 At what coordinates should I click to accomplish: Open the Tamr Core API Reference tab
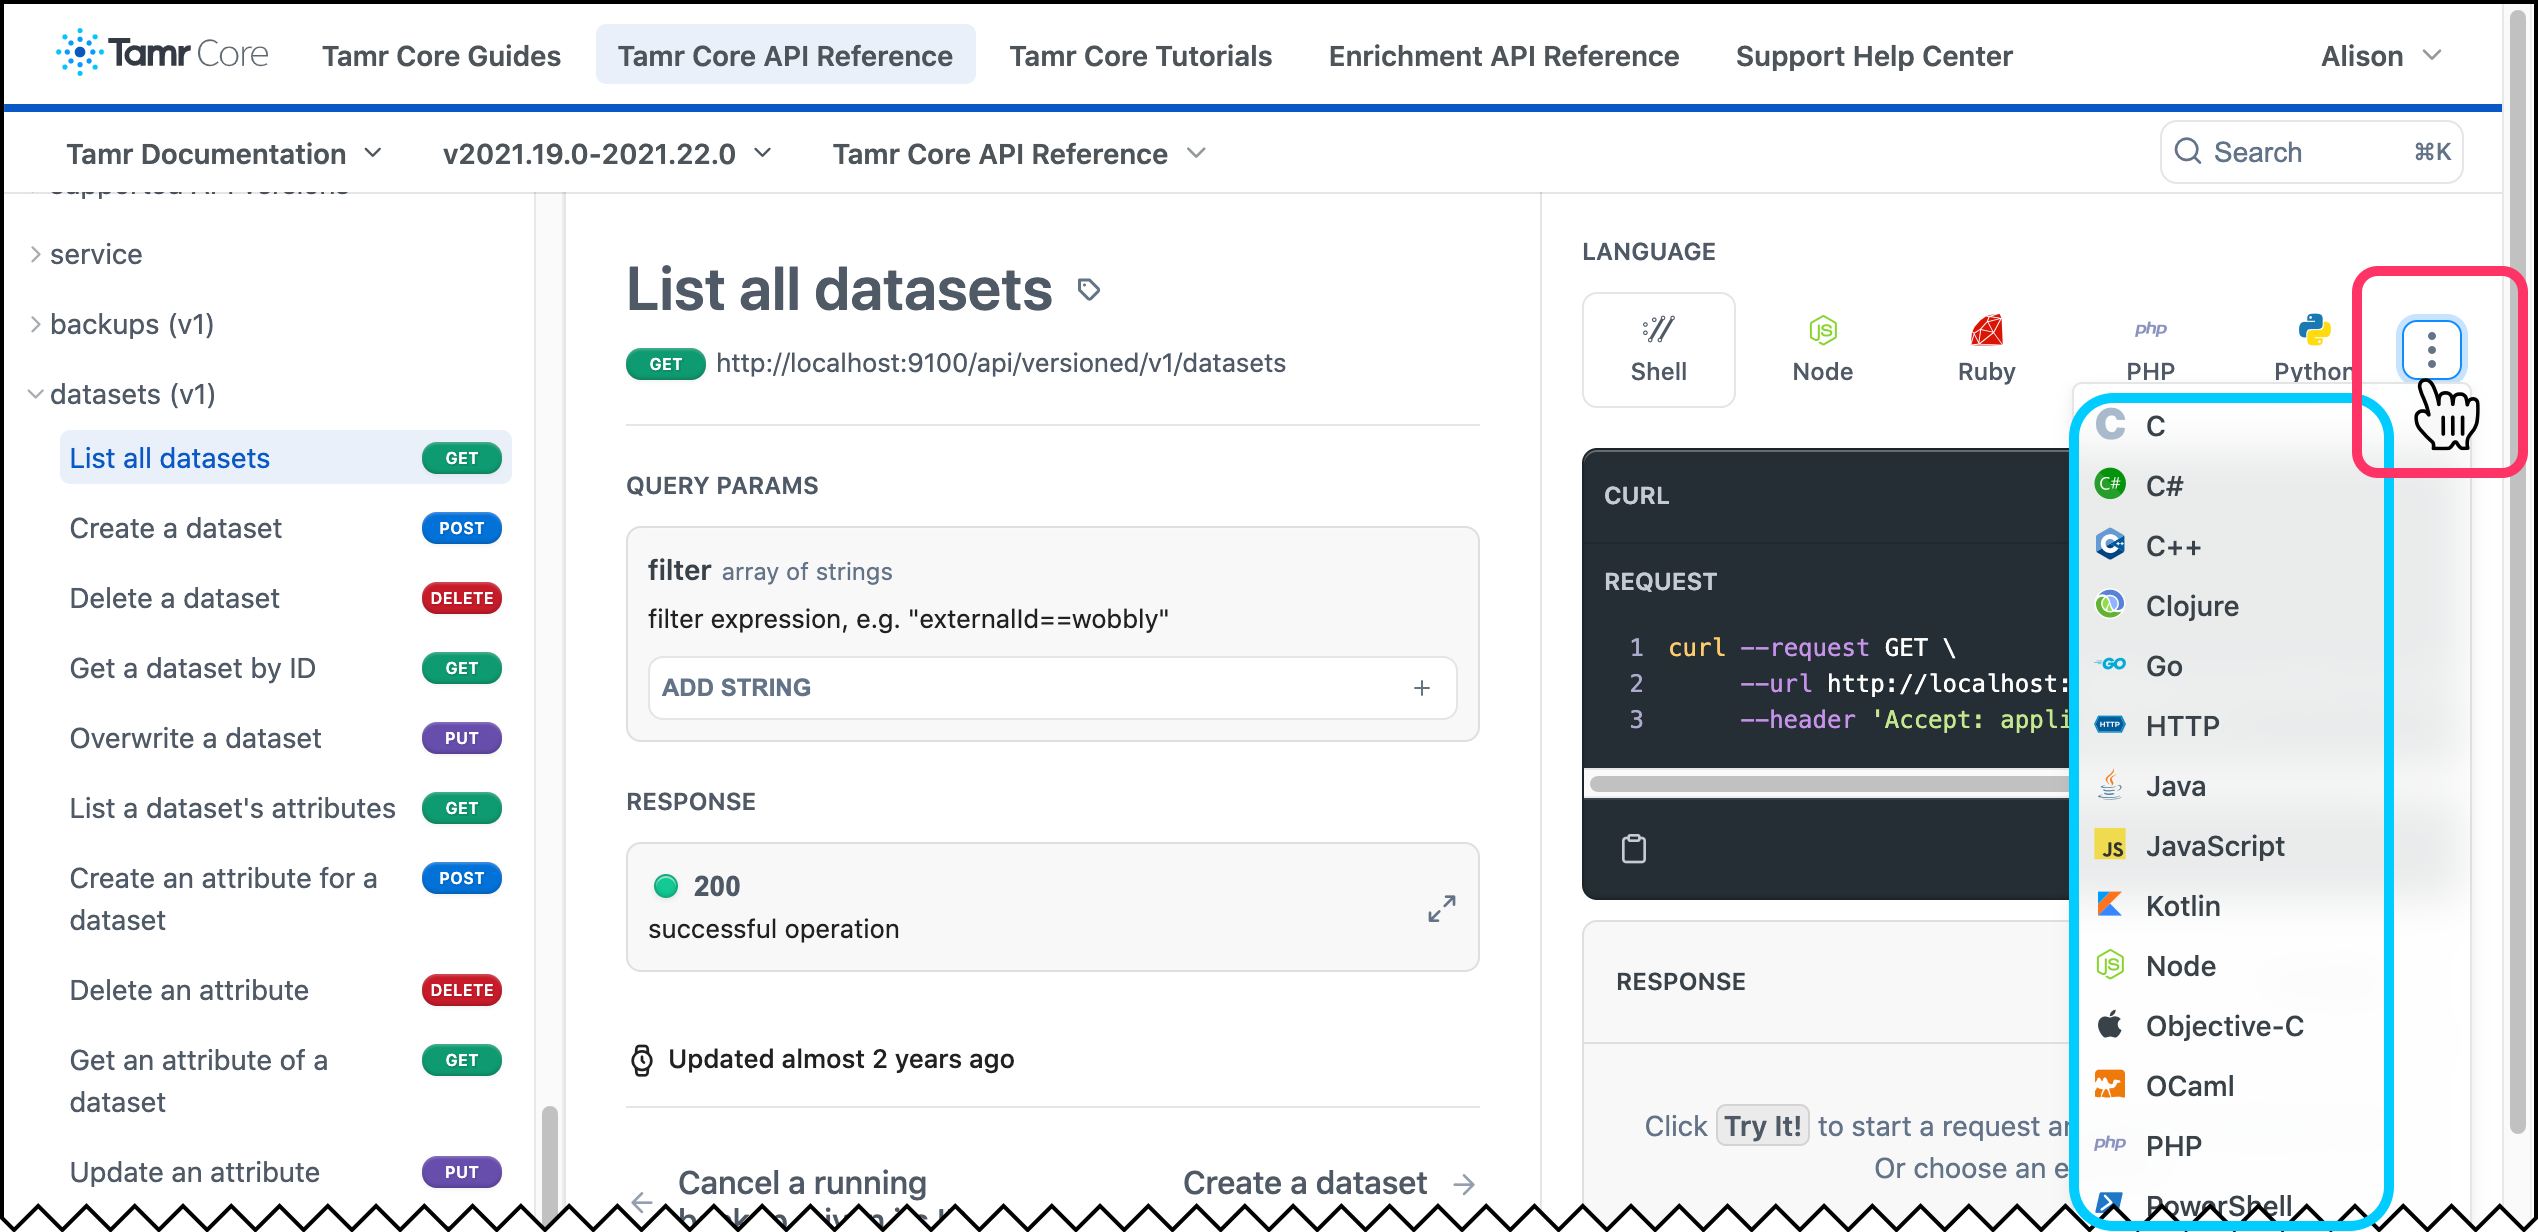click(785, 56)
